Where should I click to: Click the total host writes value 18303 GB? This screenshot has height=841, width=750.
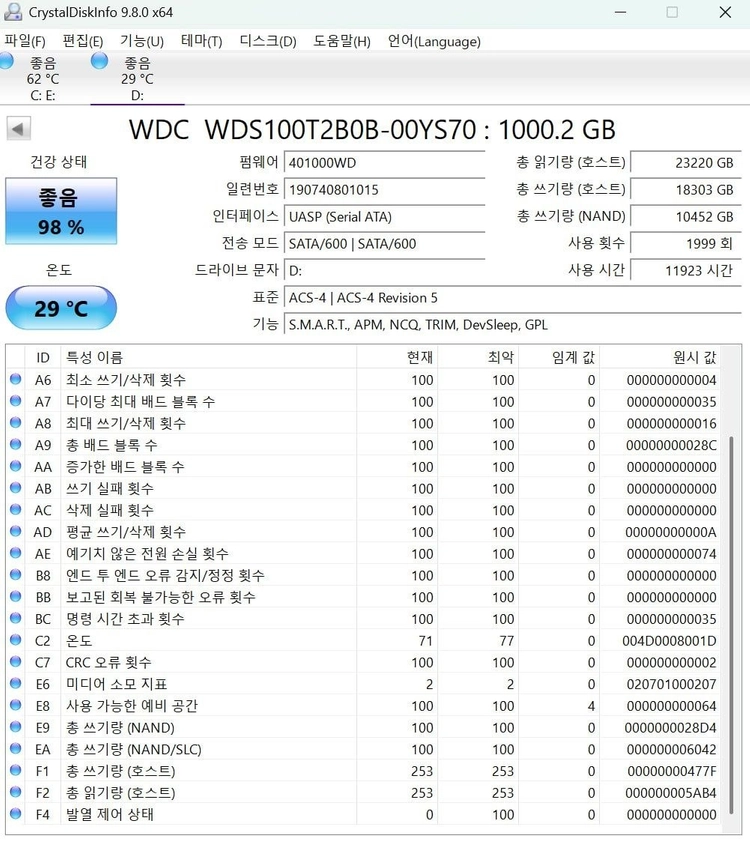tap(686, 189)
